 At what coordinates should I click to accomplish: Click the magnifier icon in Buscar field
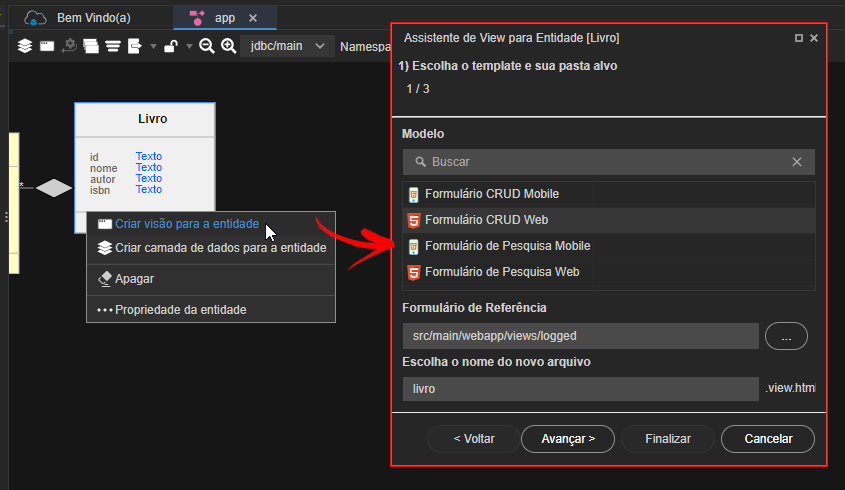(420, 162)
